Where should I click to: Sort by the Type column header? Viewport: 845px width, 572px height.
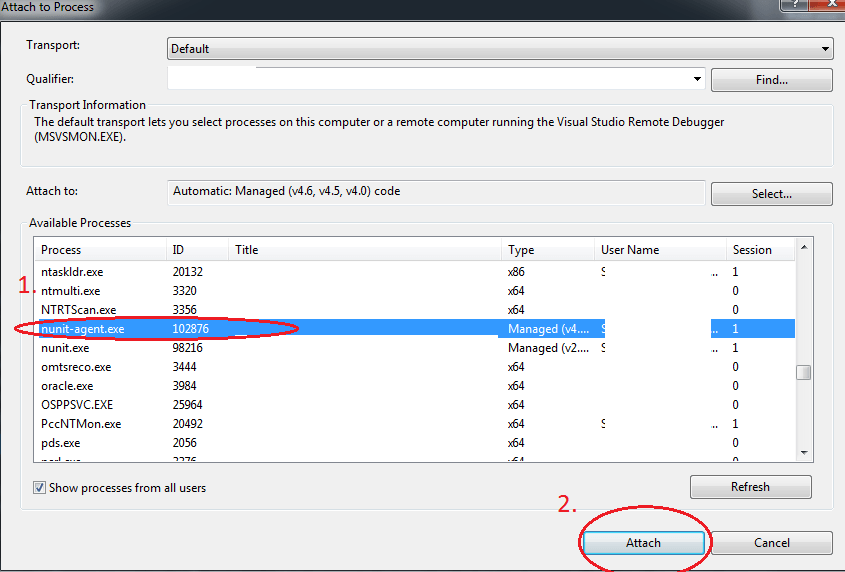pyautogui.click(x=546, y=250)
